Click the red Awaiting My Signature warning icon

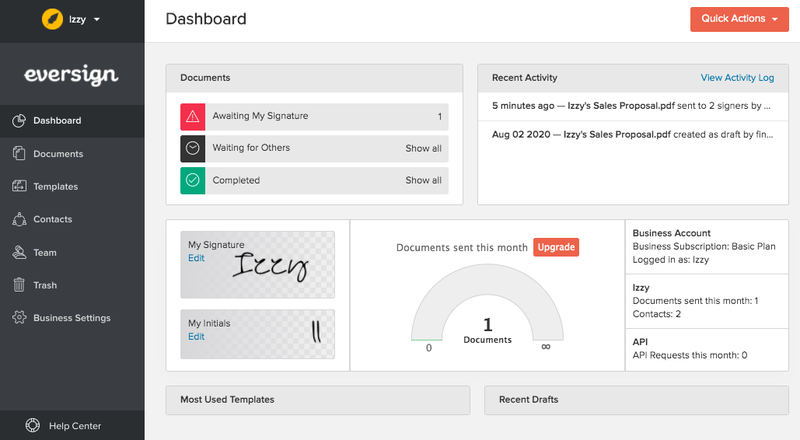pyautogui.click(x=193, y=116)
